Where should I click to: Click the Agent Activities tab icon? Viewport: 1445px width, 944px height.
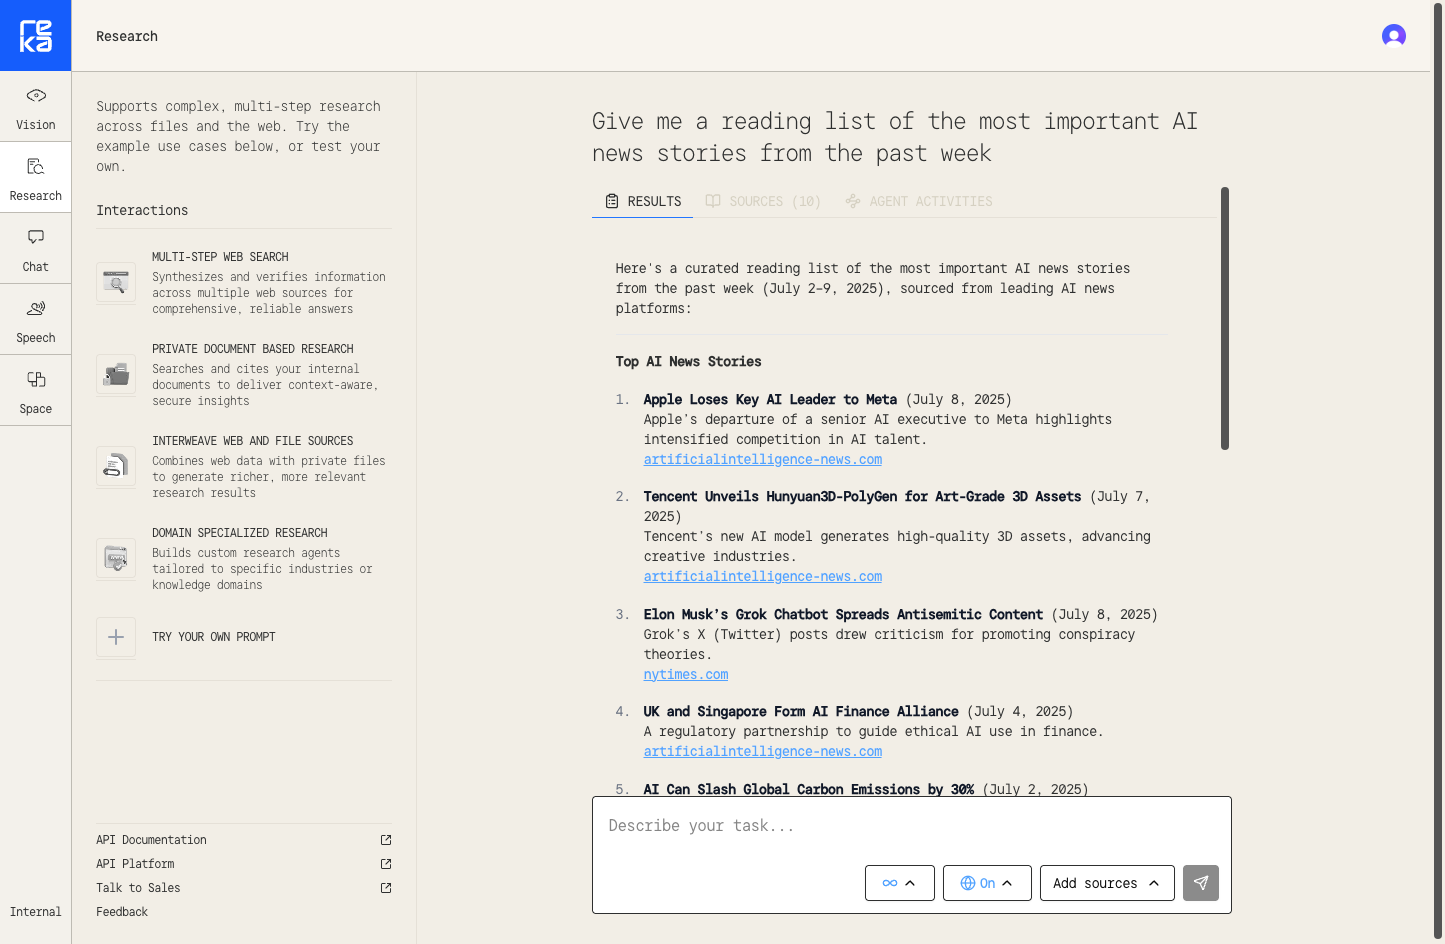[853, 201]
